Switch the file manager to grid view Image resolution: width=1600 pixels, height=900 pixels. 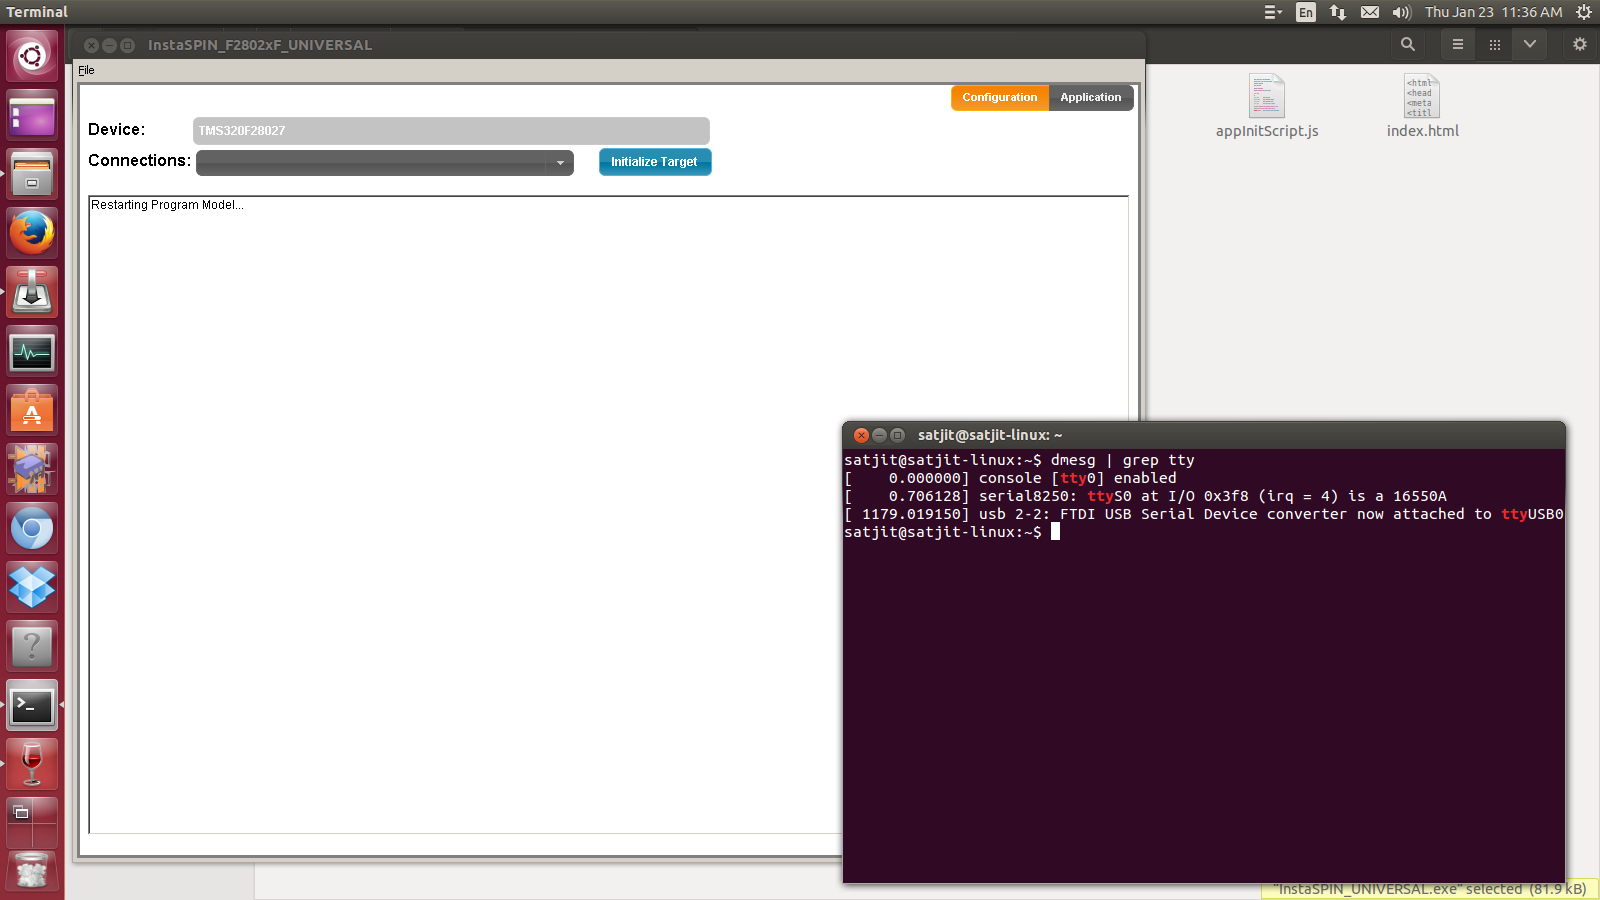[x=1495, y=44]
